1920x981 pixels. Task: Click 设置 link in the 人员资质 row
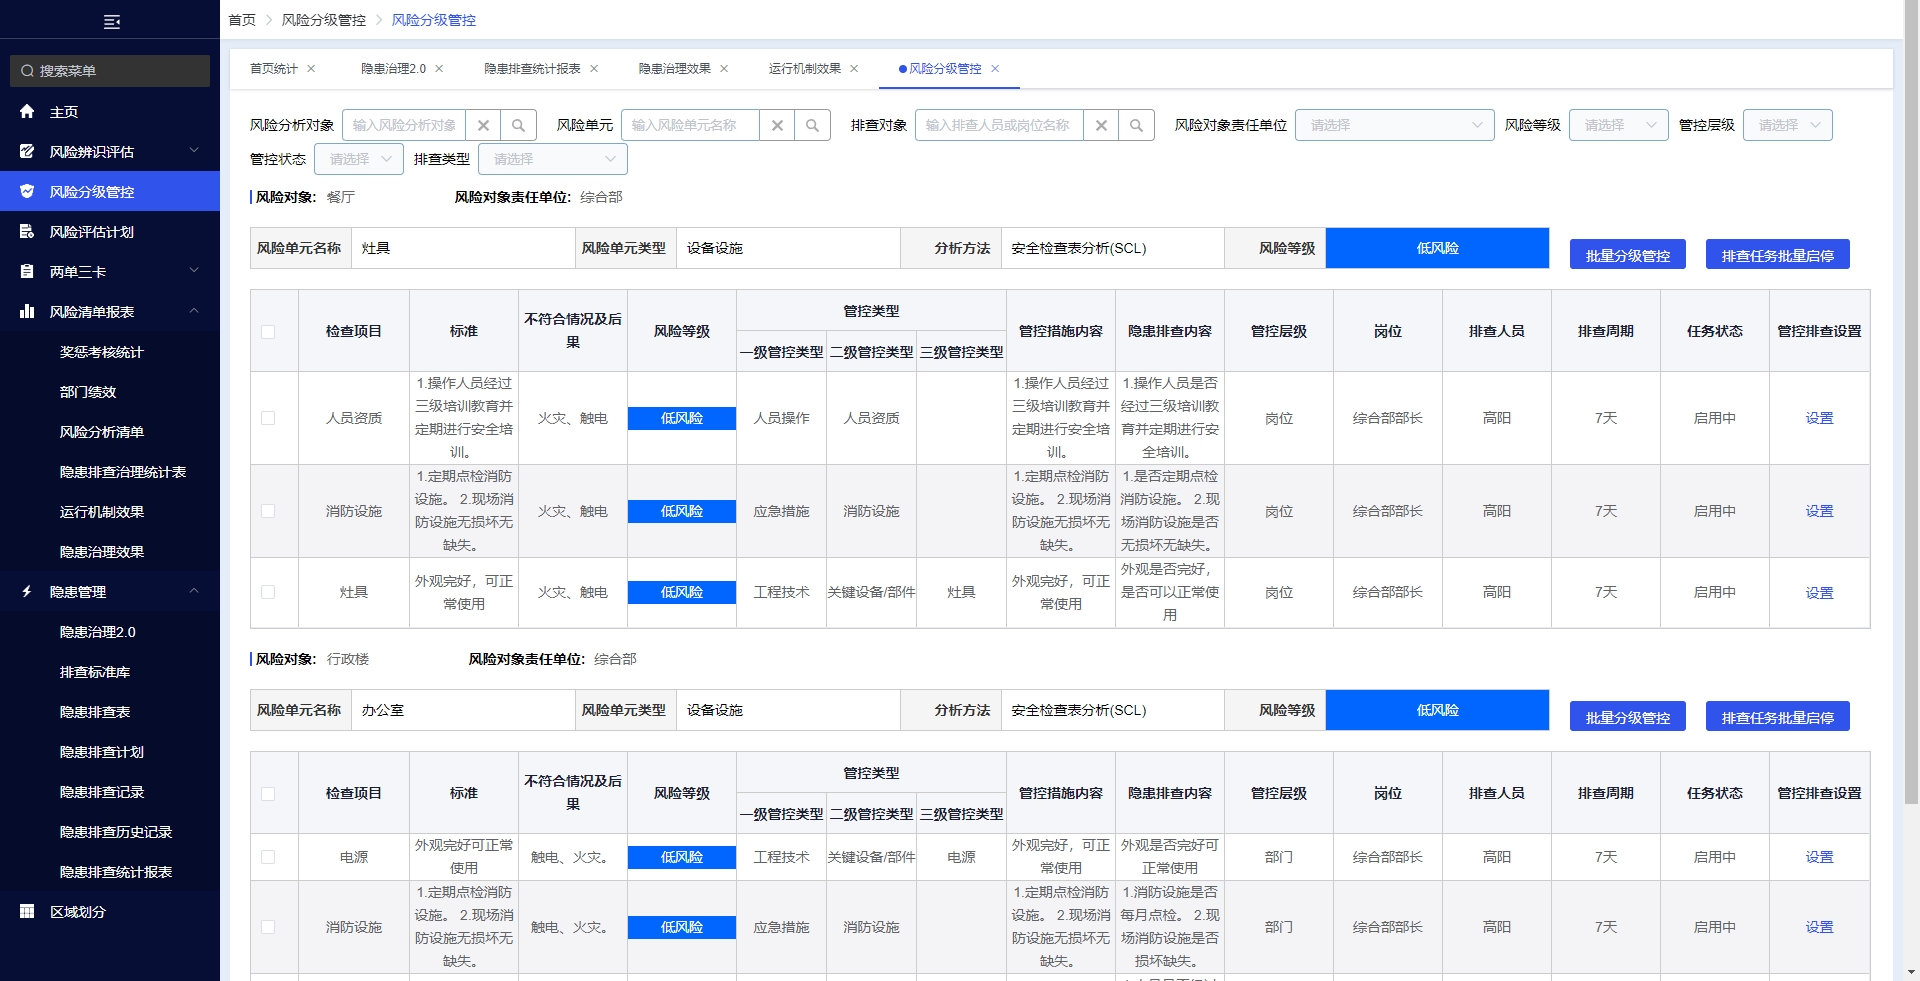[x=1819, y=418]
